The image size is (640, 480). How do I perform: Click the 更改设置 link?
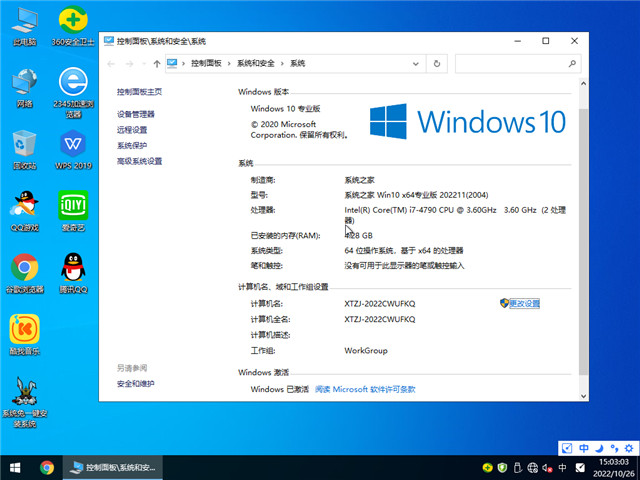click(524, 303)
